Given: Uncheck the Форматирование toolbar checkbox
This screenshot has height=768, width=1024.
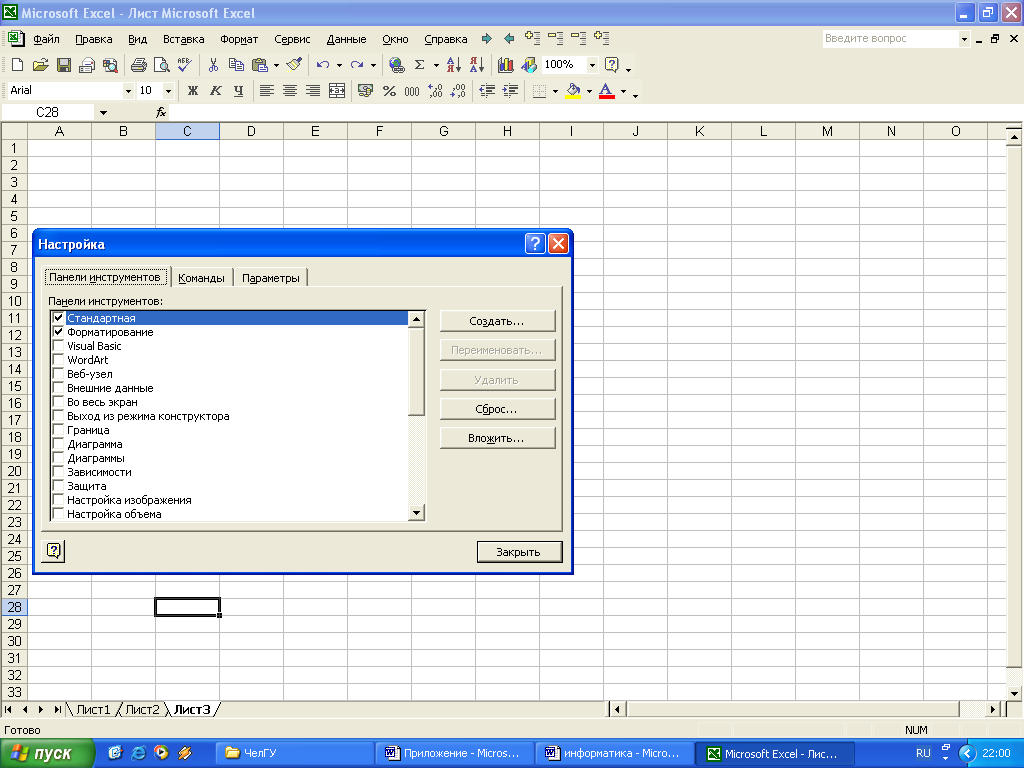Looking at the screenshot, I should coord(58,332).
